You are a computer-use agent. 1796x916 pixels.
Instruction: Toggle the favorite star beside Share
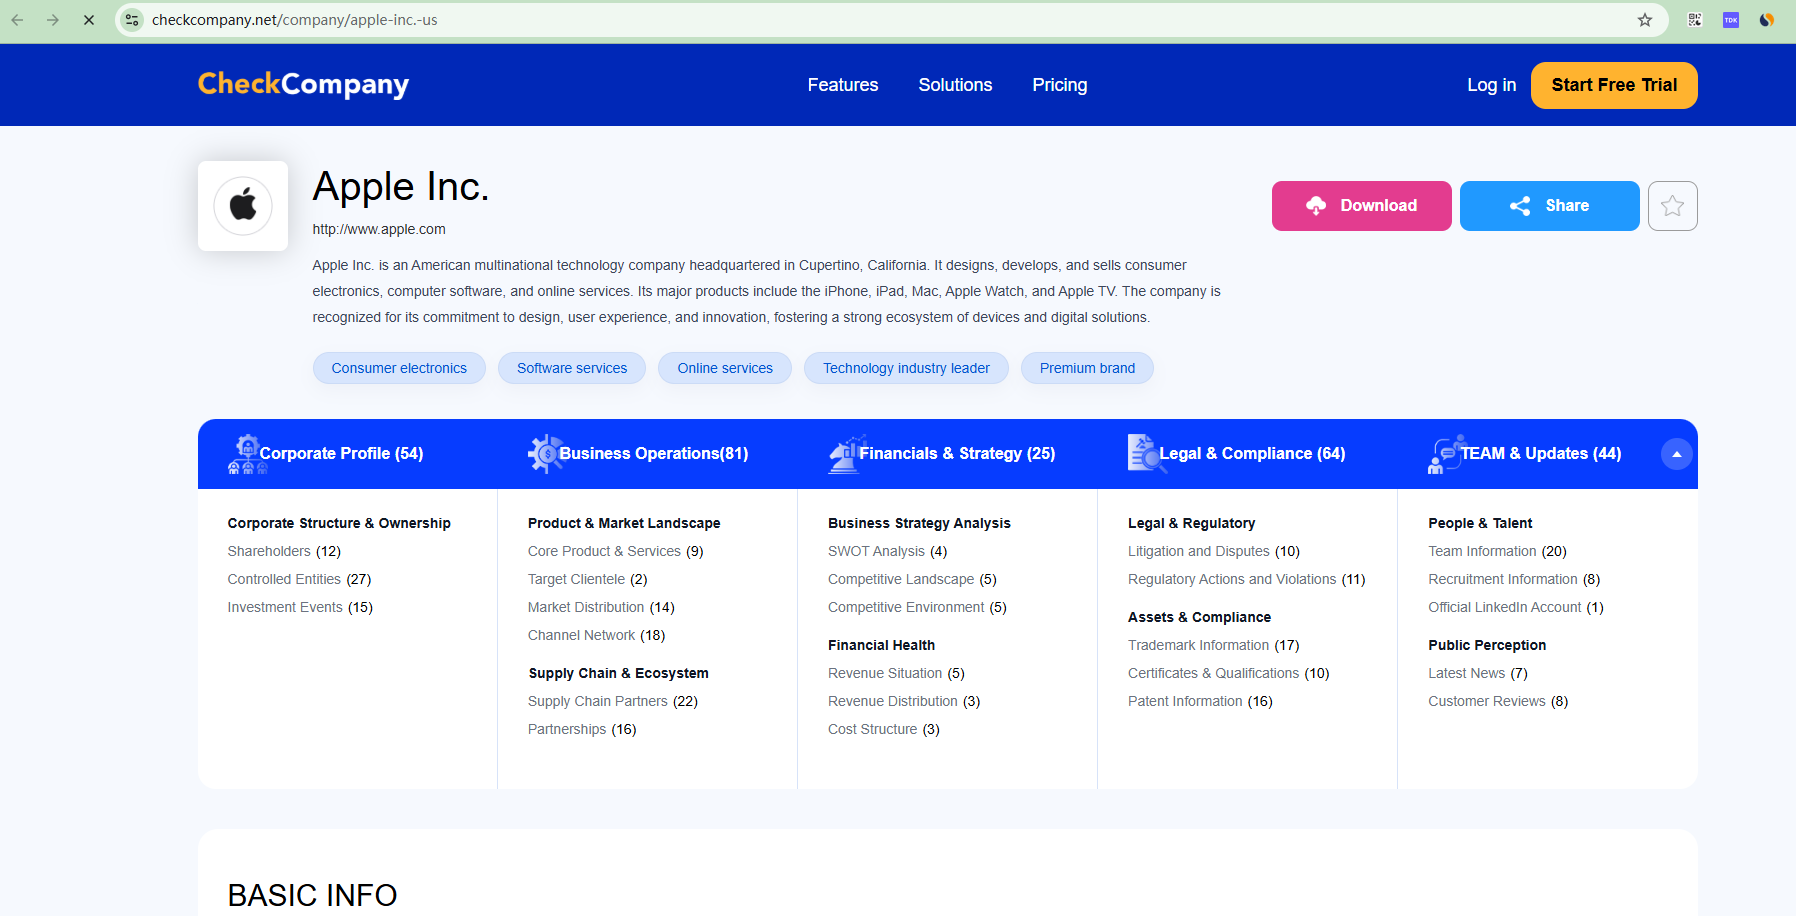tap(1672, 205)
